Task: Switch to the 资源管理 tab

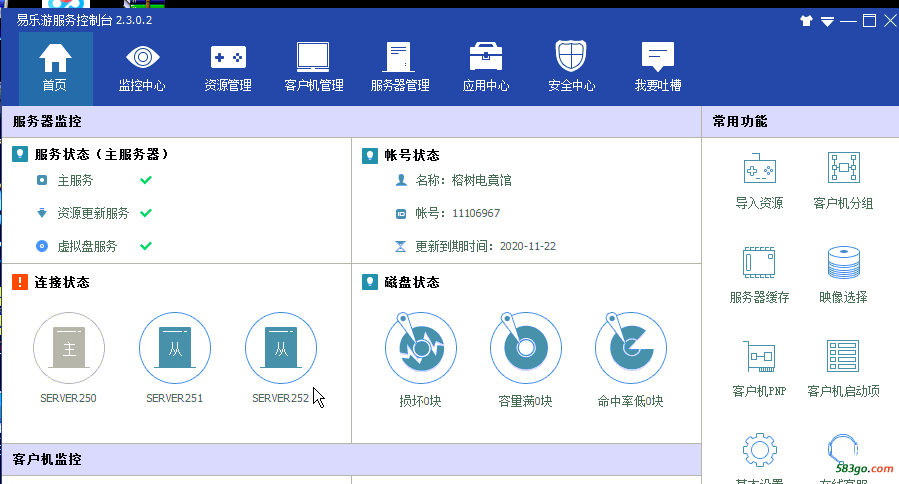Action: [228, 67]
